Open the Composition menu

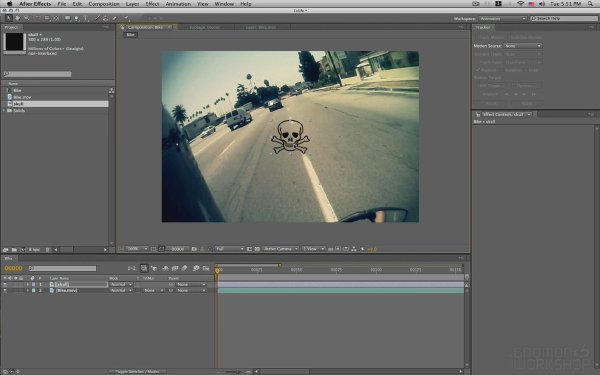click(104, 4)
